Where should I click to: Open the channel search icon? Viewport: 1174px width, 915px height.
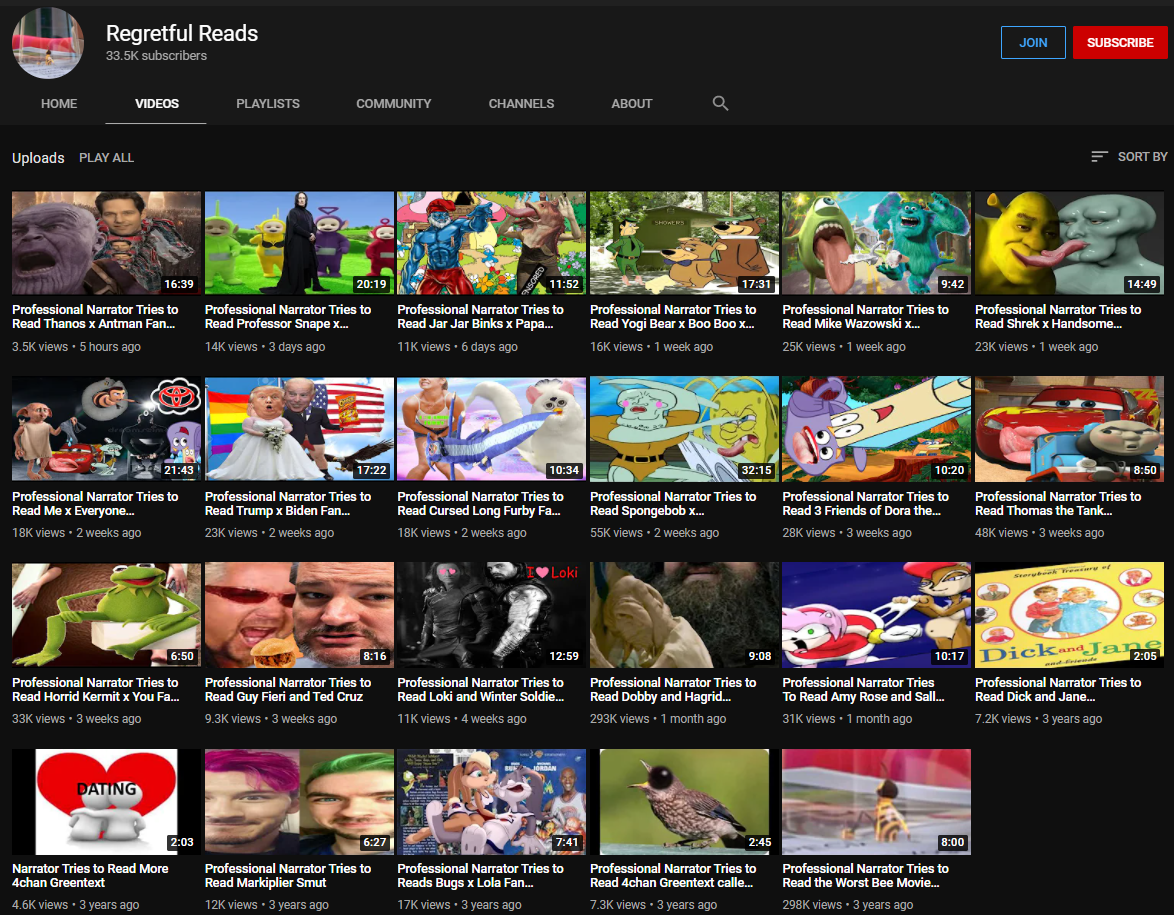point(720,103)
